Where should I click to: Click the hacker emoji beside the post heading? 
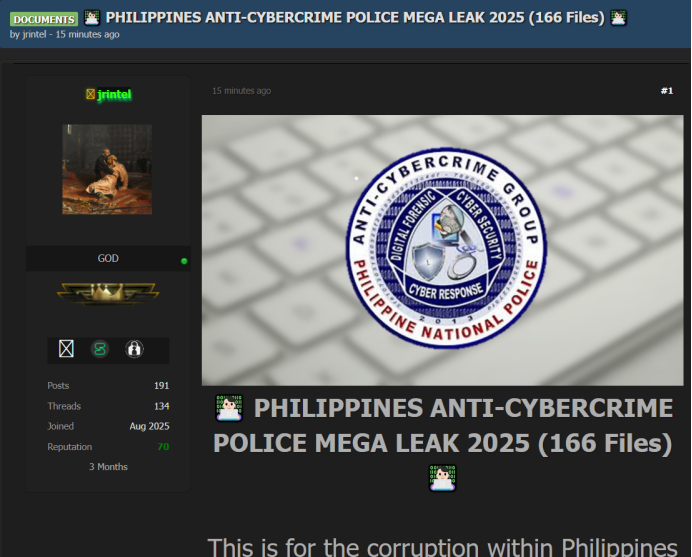click(x=229, y=409)
